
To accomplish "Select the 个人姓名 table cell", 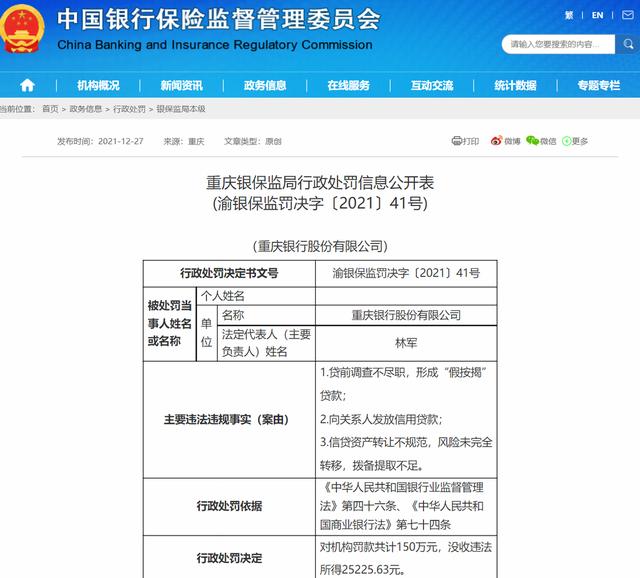I will pos(256,296).
